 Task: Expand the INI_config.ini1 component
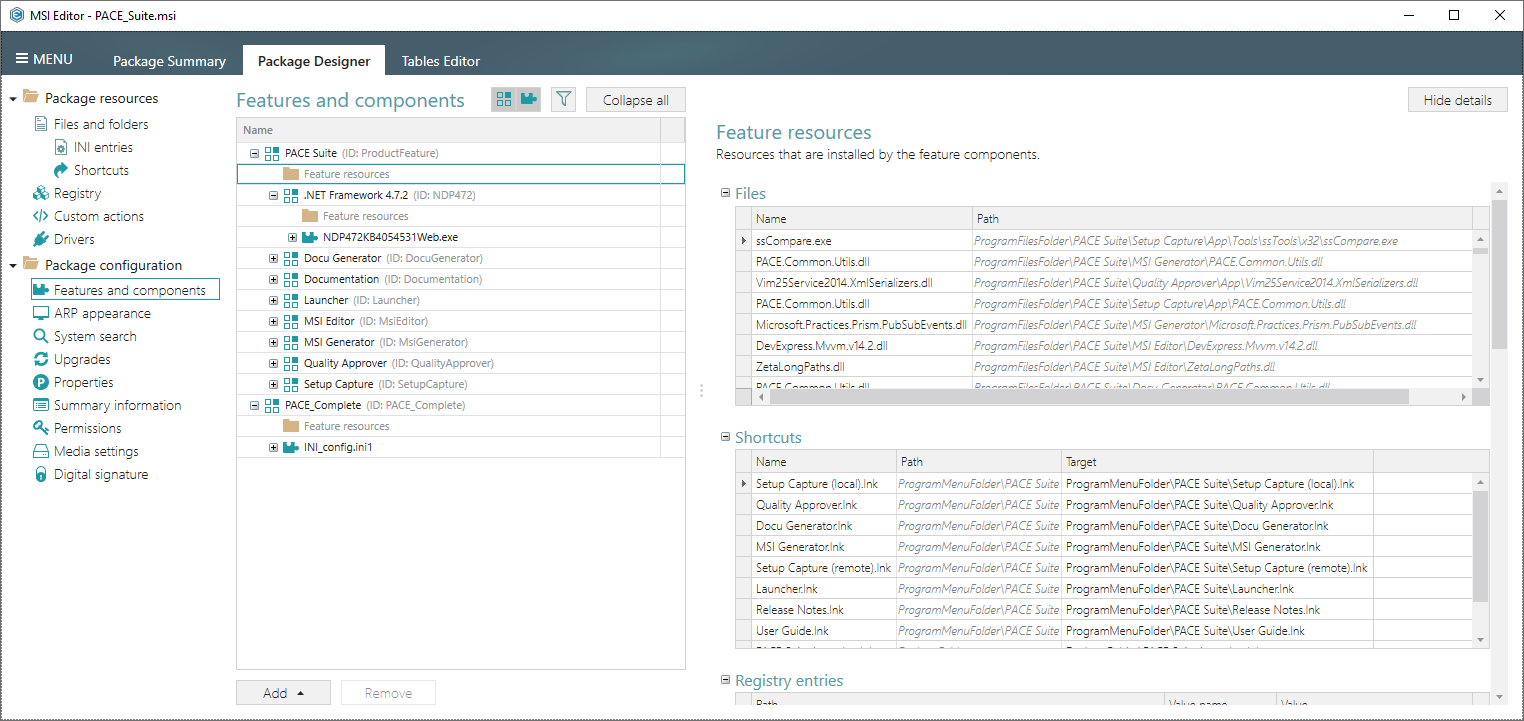(273, 447)
